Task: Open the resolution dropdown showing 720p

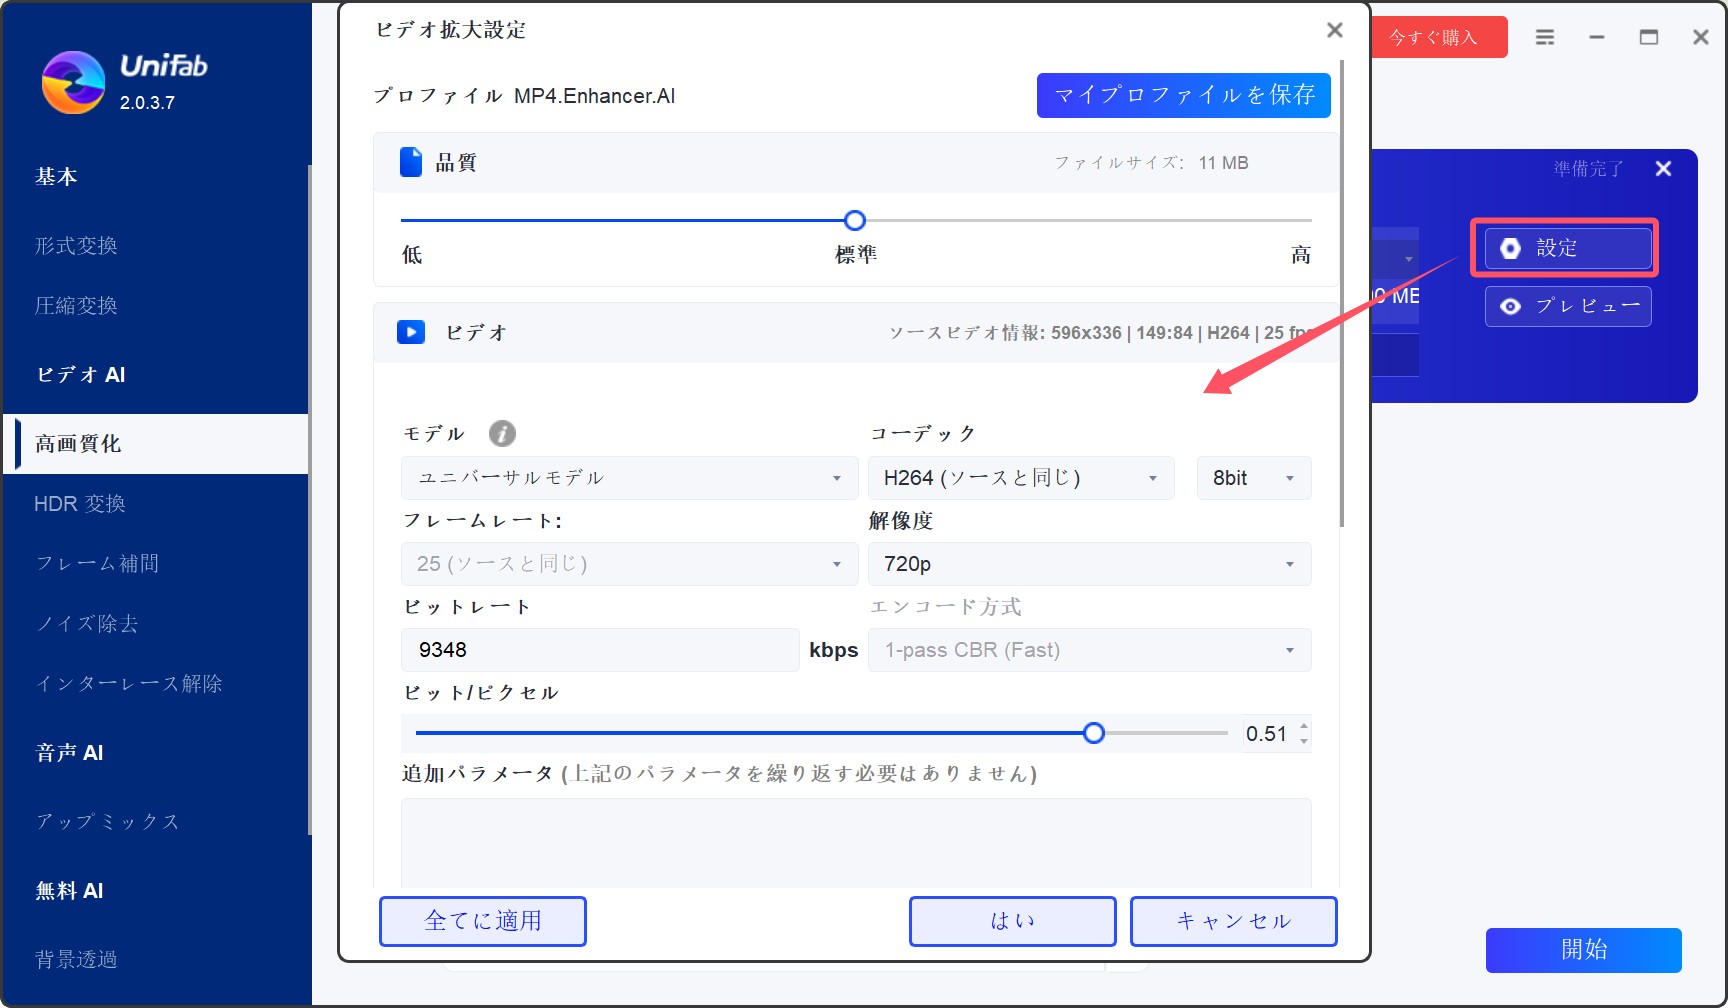Action: tap(1089, 564)
